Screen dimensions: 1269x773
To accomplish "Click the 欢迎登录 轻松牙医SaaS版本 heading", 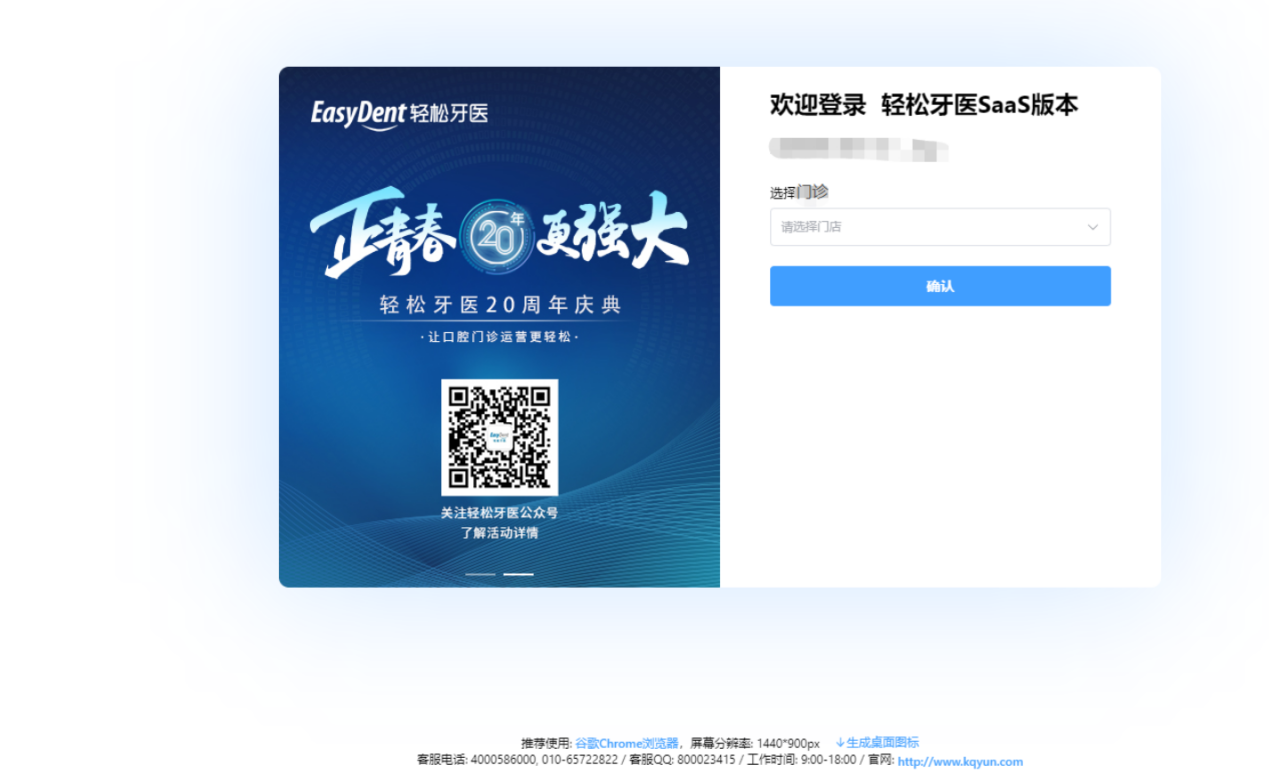I will point(923,105).
